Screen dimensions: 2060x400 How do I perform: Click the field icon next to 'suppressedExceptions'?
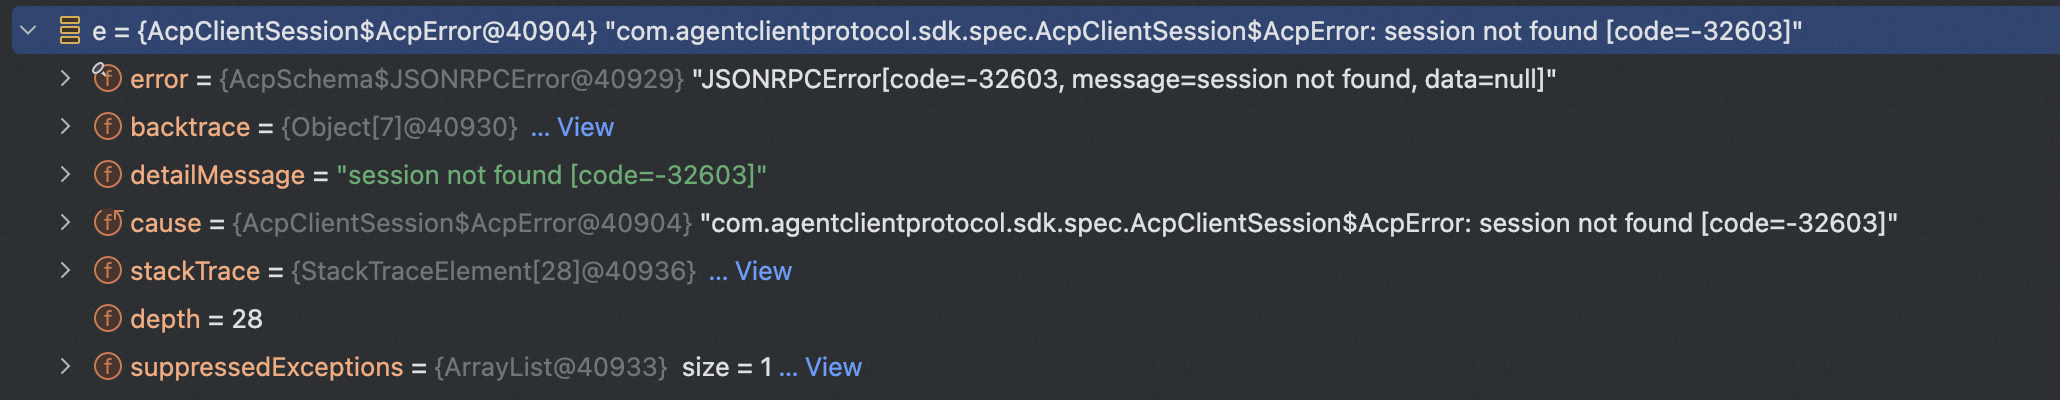(x=107, y=367)
